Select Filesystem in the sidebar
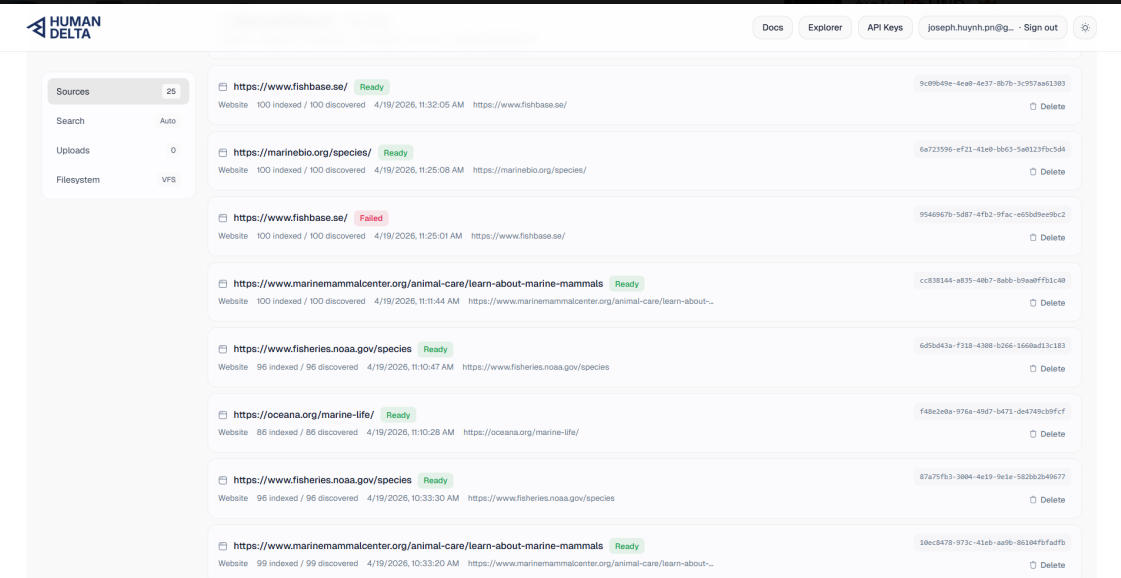1121x578 pixels. (x=118, y=180)
